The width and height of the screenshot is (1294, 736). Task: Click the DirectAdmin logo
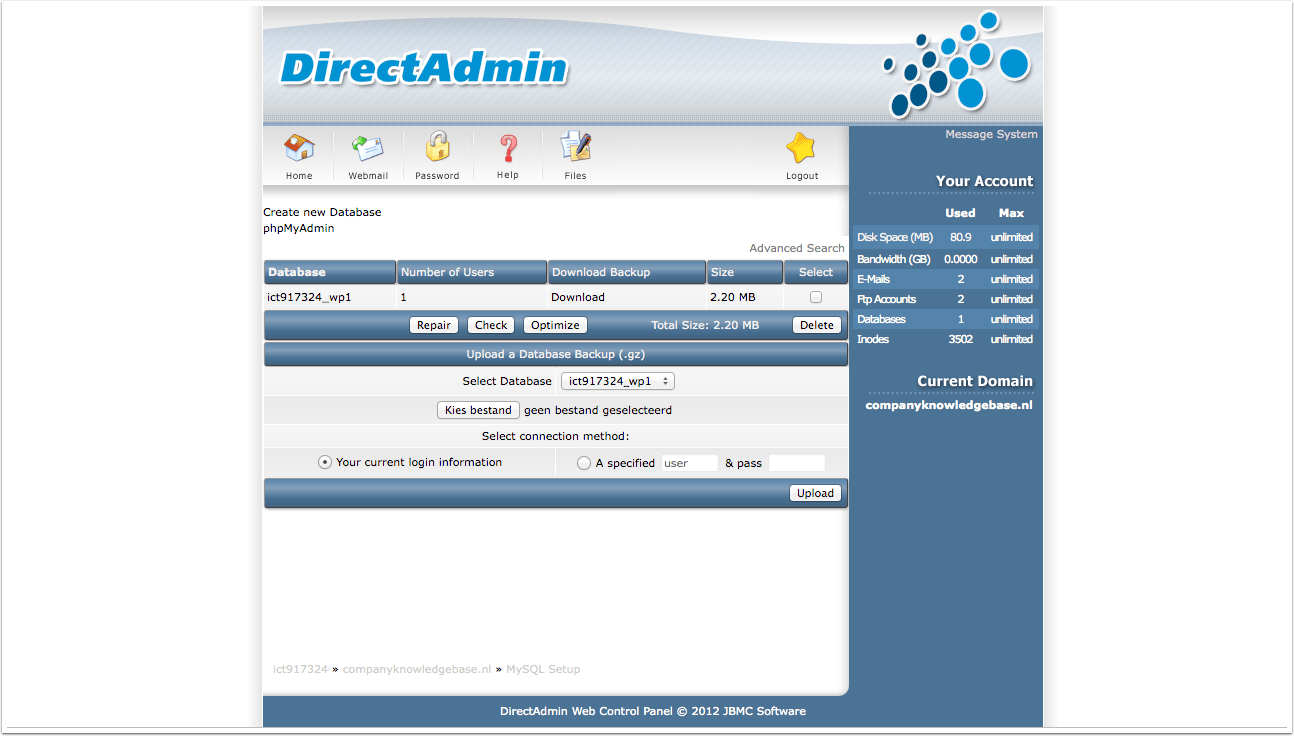coord(424,68)
